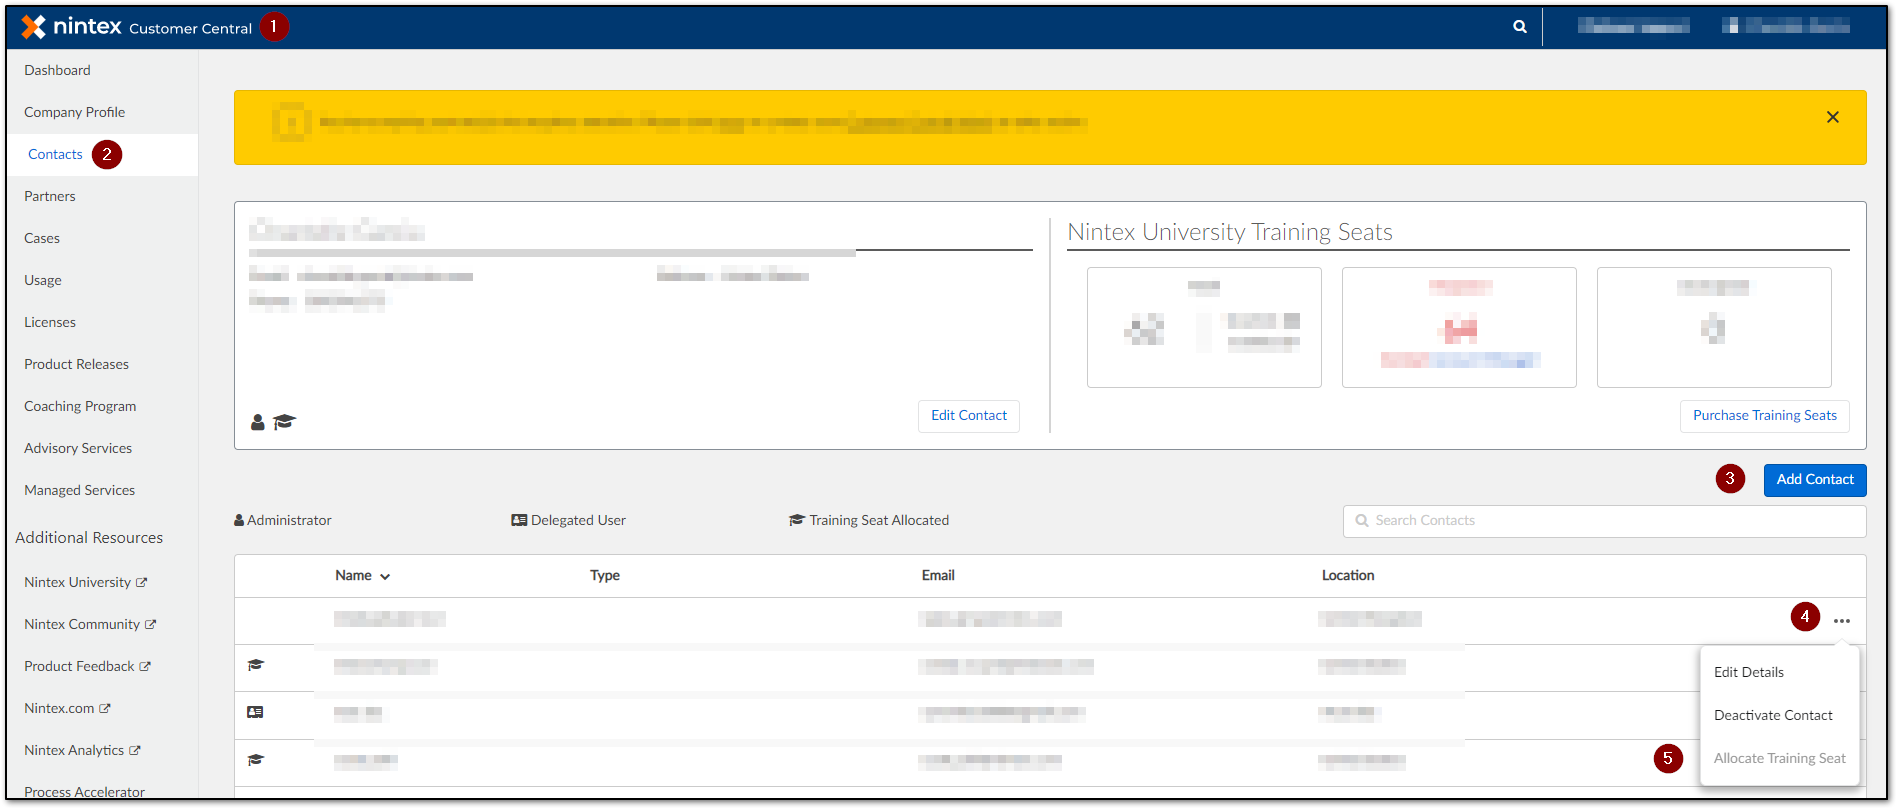Go to Dashboard in sidebar
The height and width of the screenshot is (809, 1897).
click(x=57, y=70)
